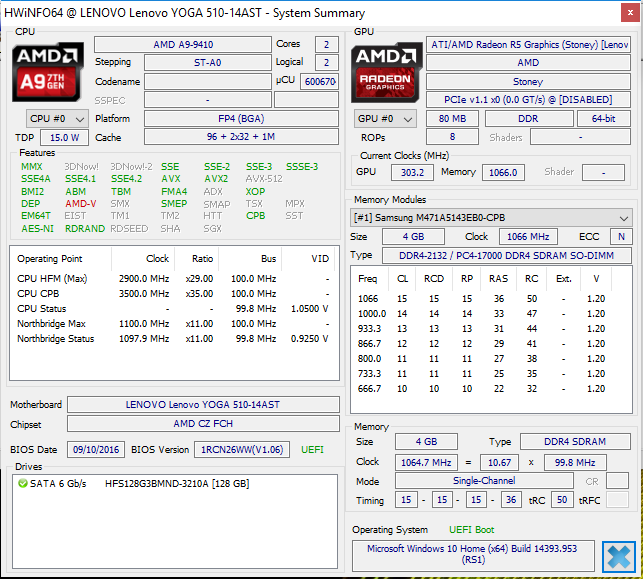Click the 15.0 W TDP value
Viewport: 643px width, 579px height.
pos(64,137)
